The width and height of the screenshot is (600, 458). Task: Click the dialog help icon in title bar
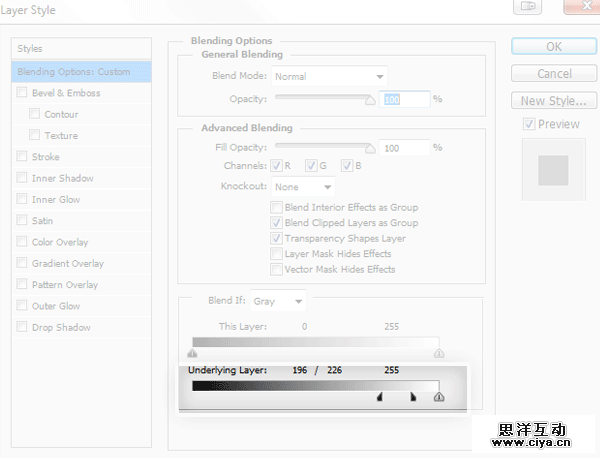[x=528, y=6]
